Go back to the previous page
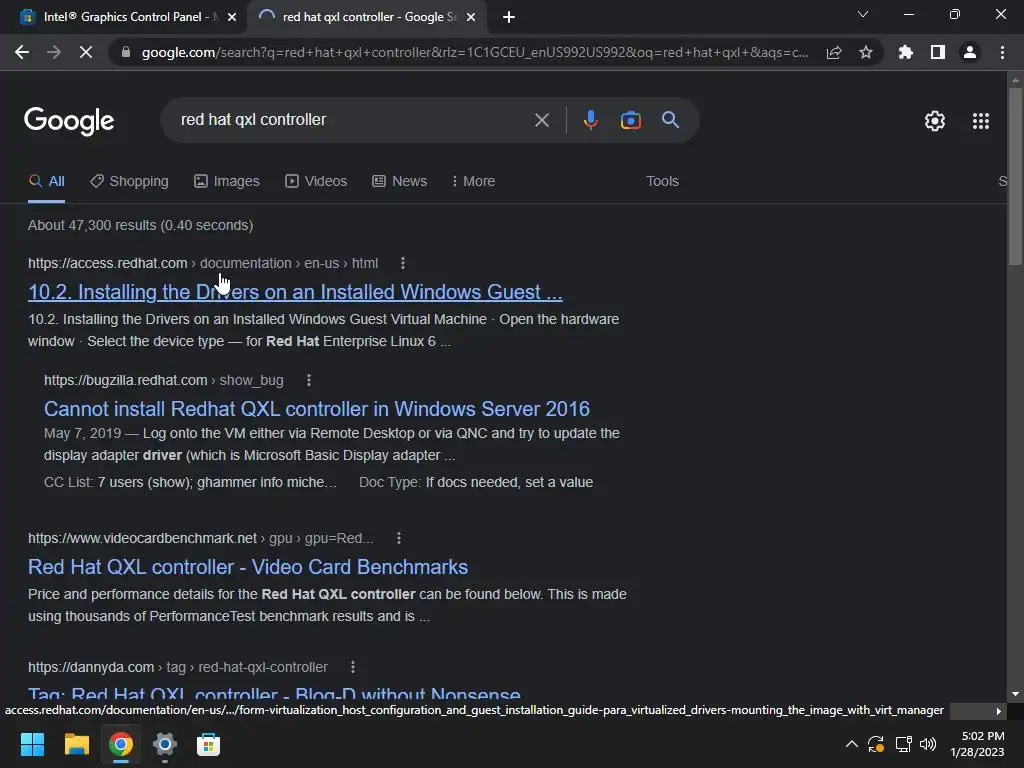Viewport: 1024px width, 768px height. click(22, 52)
